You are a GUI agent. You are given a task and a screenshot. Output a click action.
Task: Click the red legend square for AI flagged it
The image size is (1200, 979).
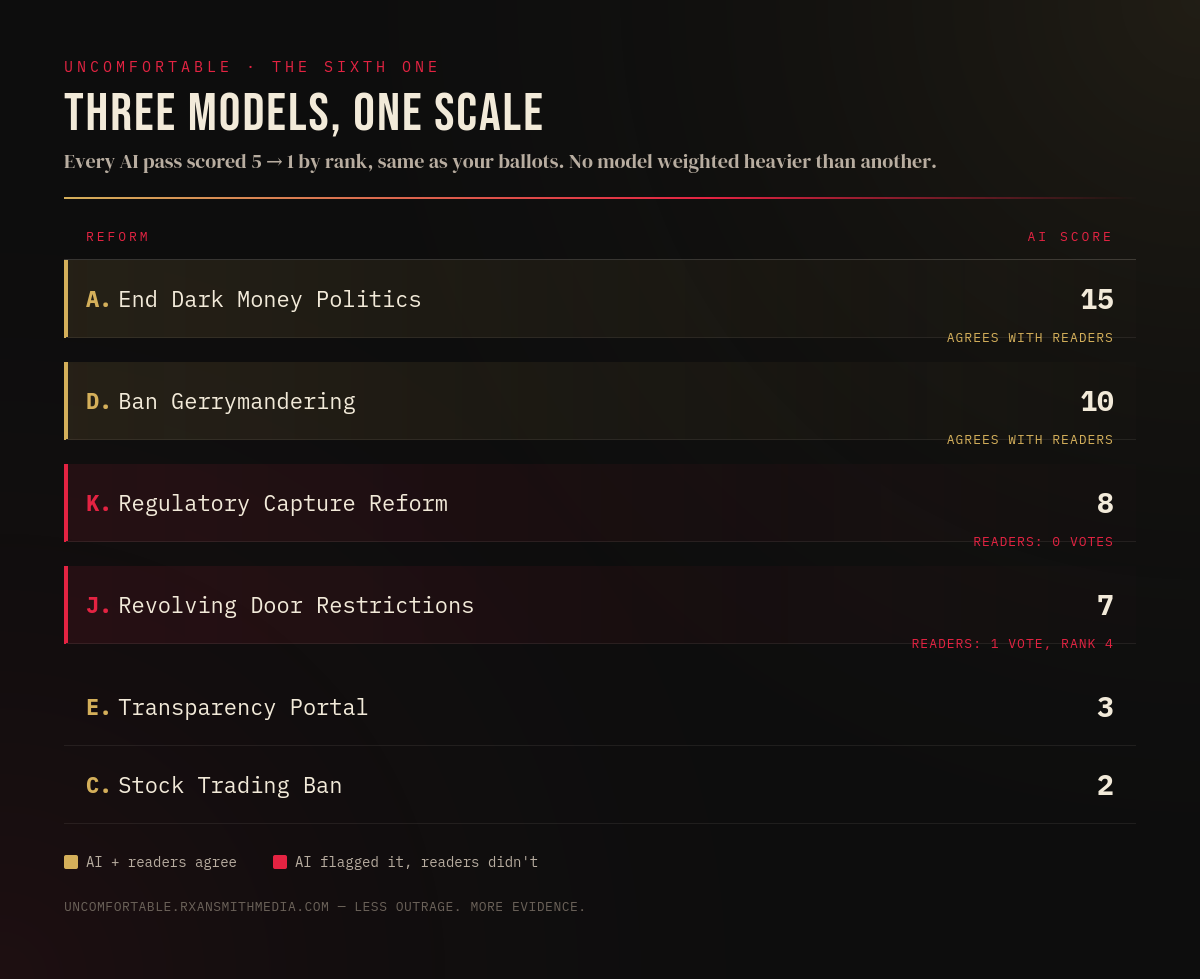(280, 862)
